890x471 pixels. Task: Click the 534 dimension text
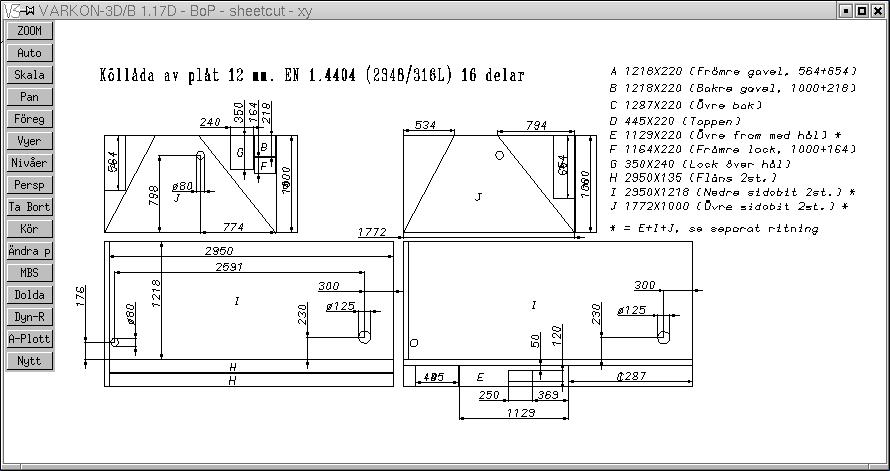[x=425, y=125]
